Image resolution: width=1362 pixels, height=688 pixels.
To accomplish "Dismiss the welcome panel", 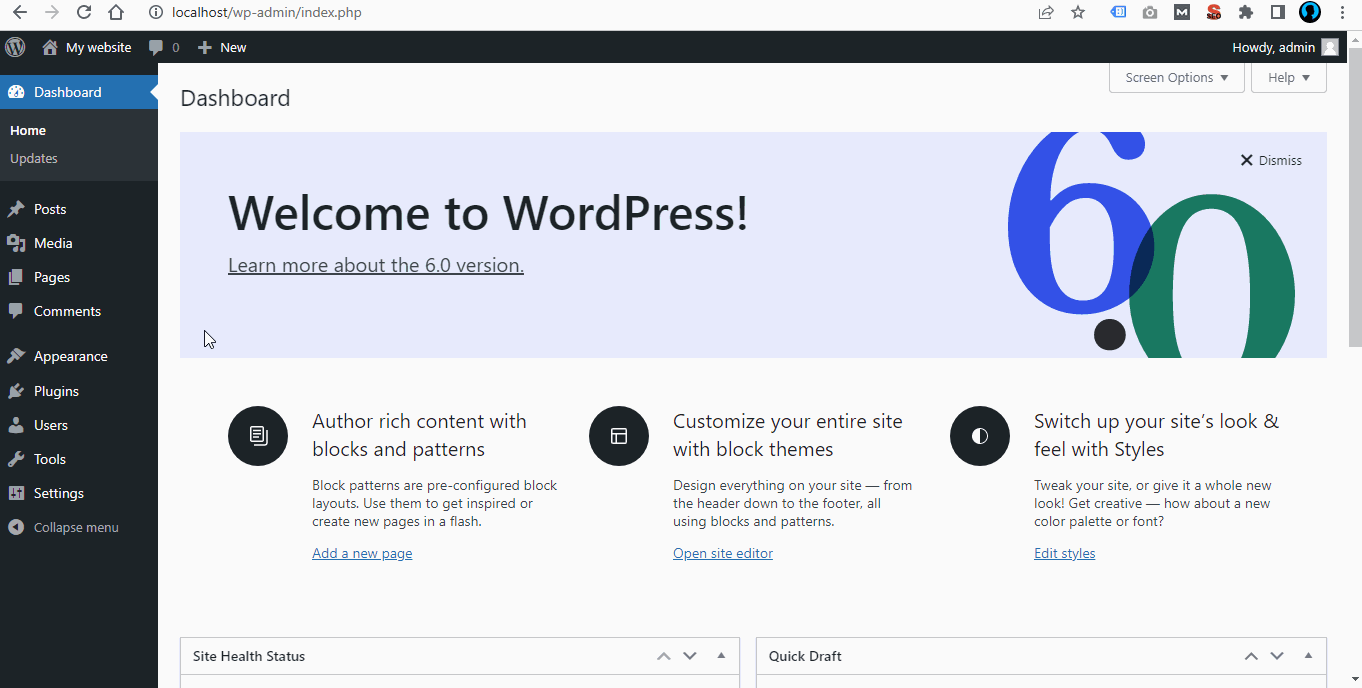I will coord(1271,160).
